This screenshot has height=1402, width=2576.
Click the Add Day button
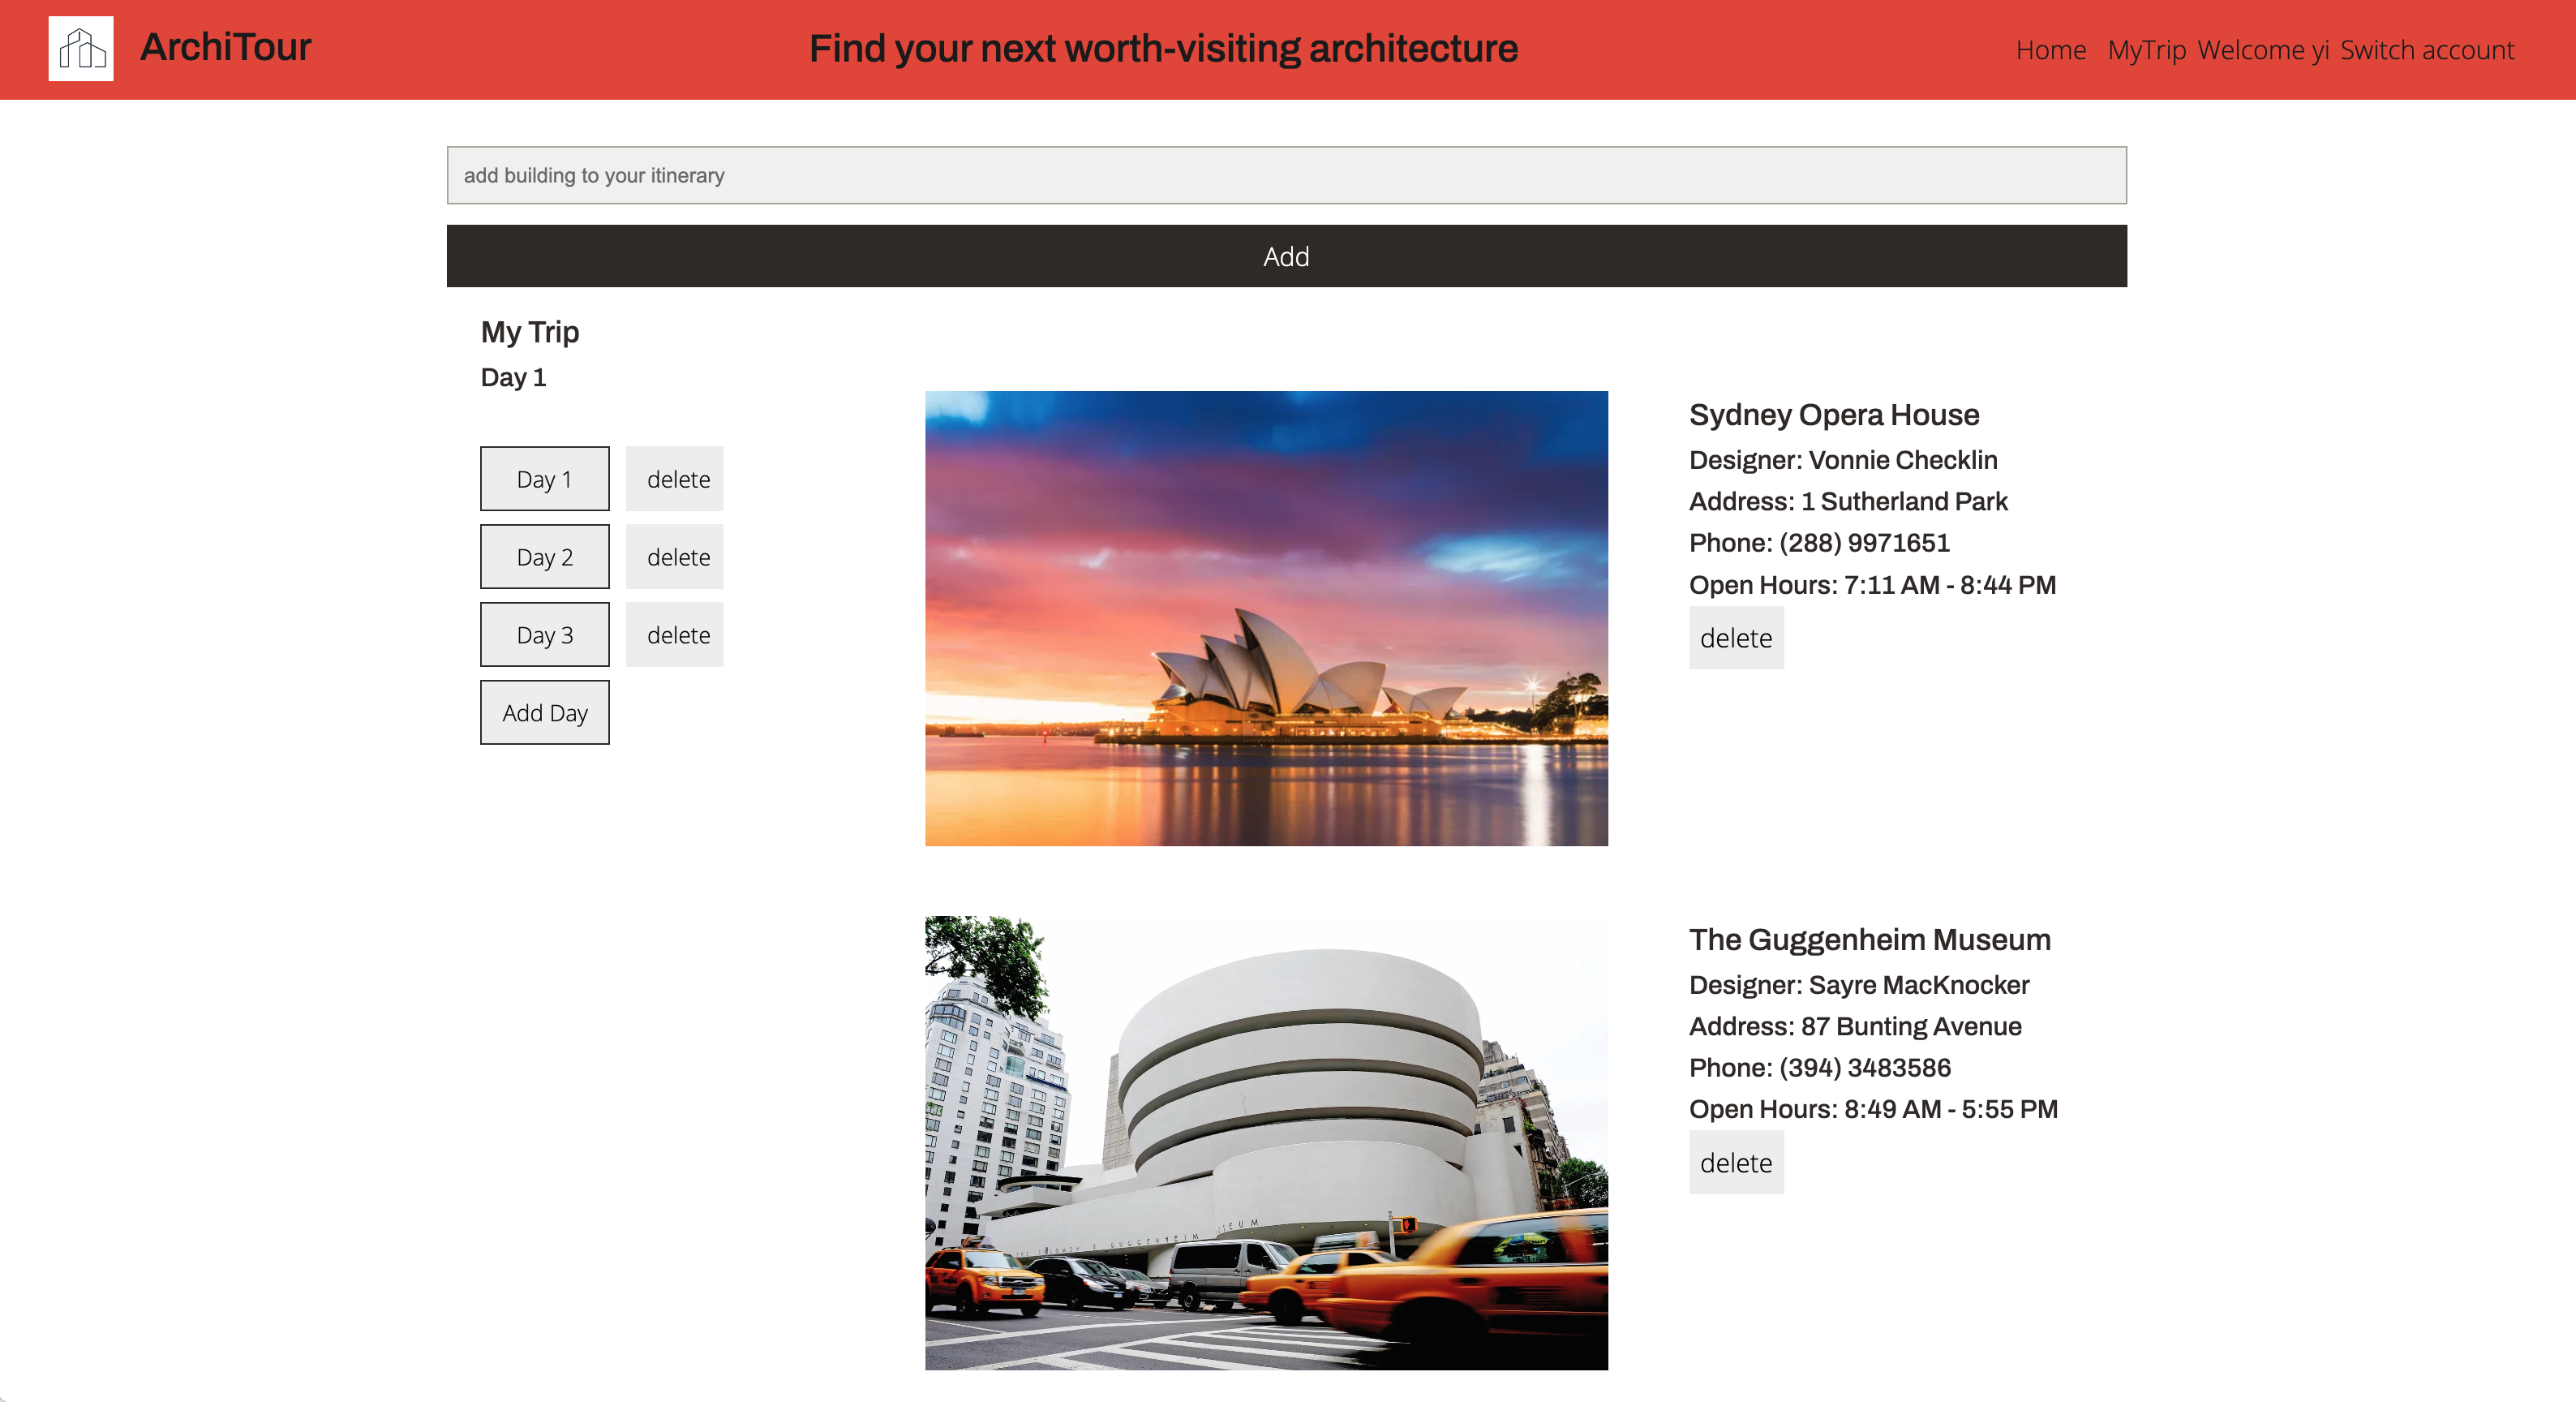(x=544, y=713)
